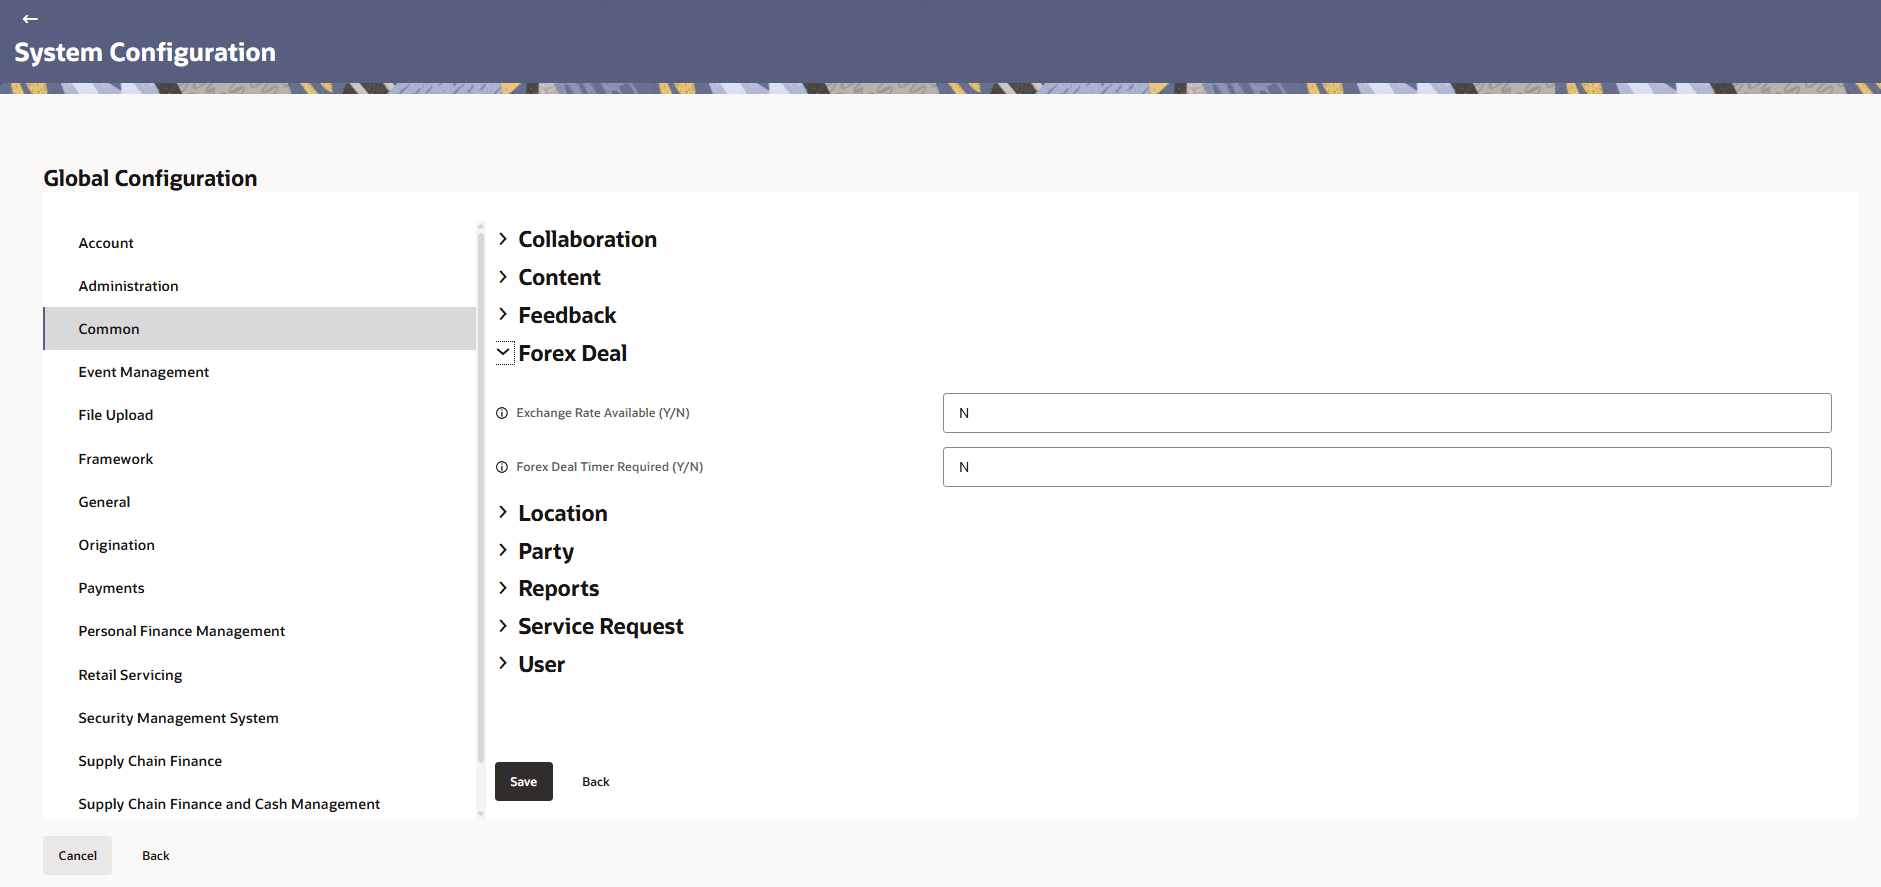Click the Exchange Rate Available input field
This screenshot has height=887, width=1881.
pos(1386,413)
